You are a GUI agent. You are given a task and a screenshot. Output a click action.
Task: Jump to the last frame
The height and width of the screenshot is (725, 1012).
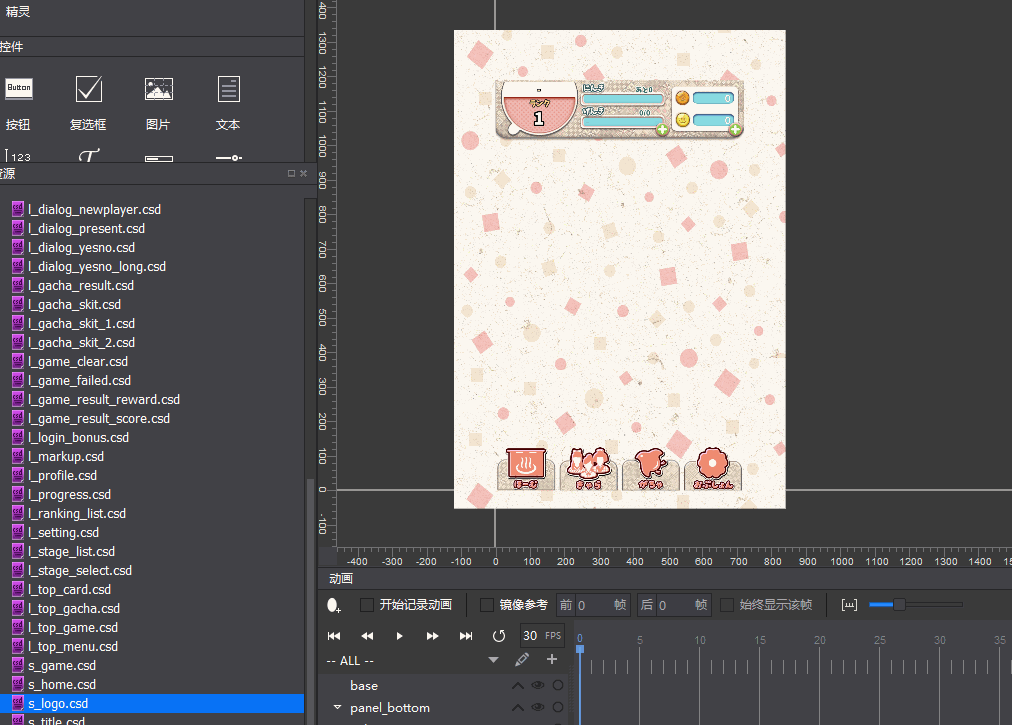(x=466, y=636)
